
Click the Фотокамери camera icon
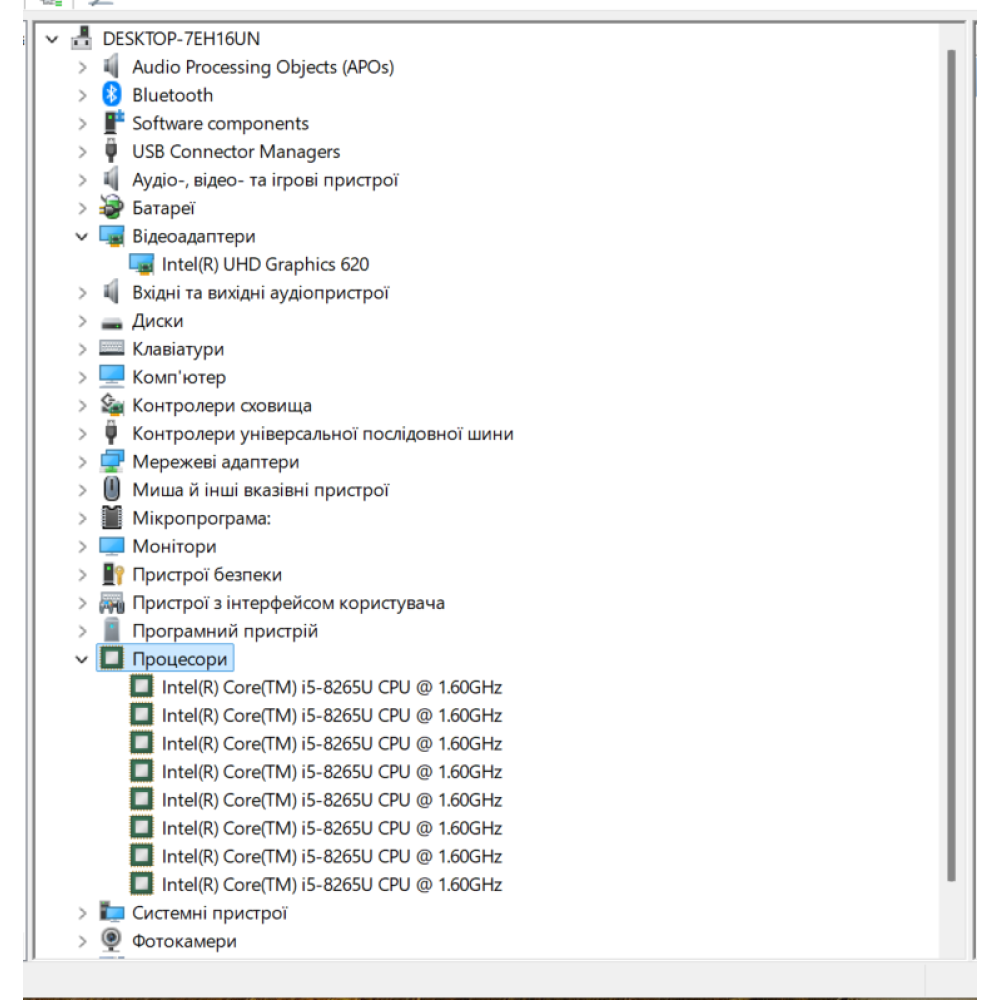point(111,941)
